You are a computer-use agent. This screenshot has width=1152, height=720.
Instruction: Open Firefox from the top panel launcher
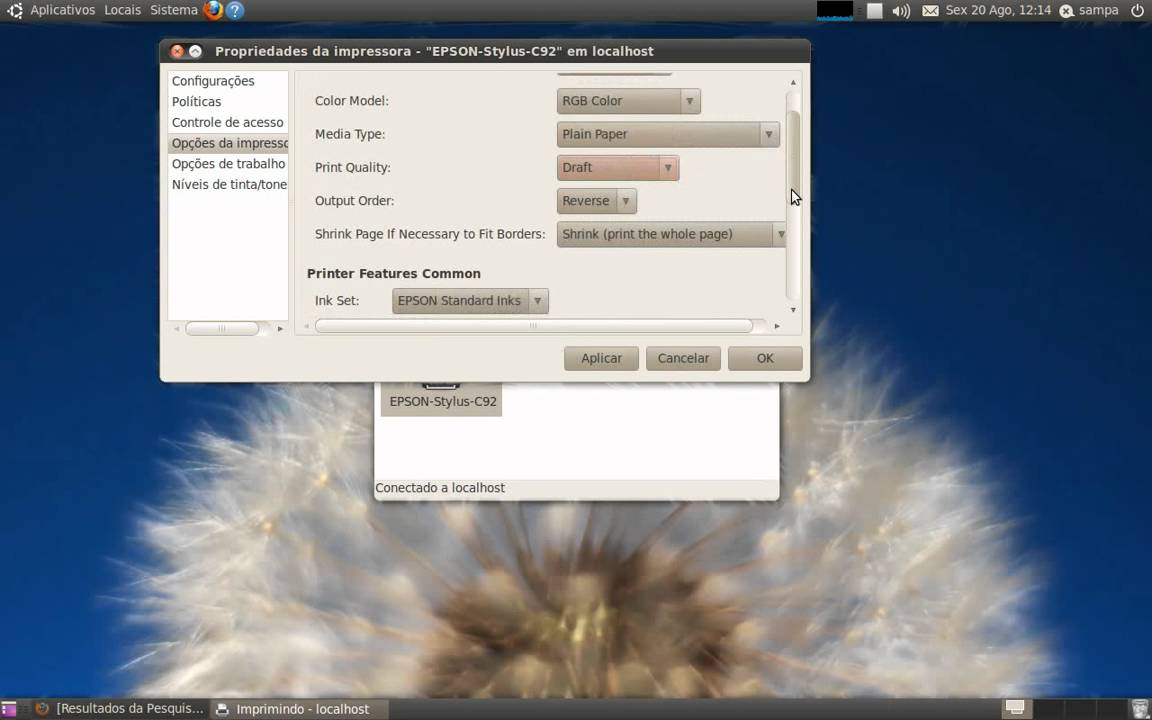213,10
